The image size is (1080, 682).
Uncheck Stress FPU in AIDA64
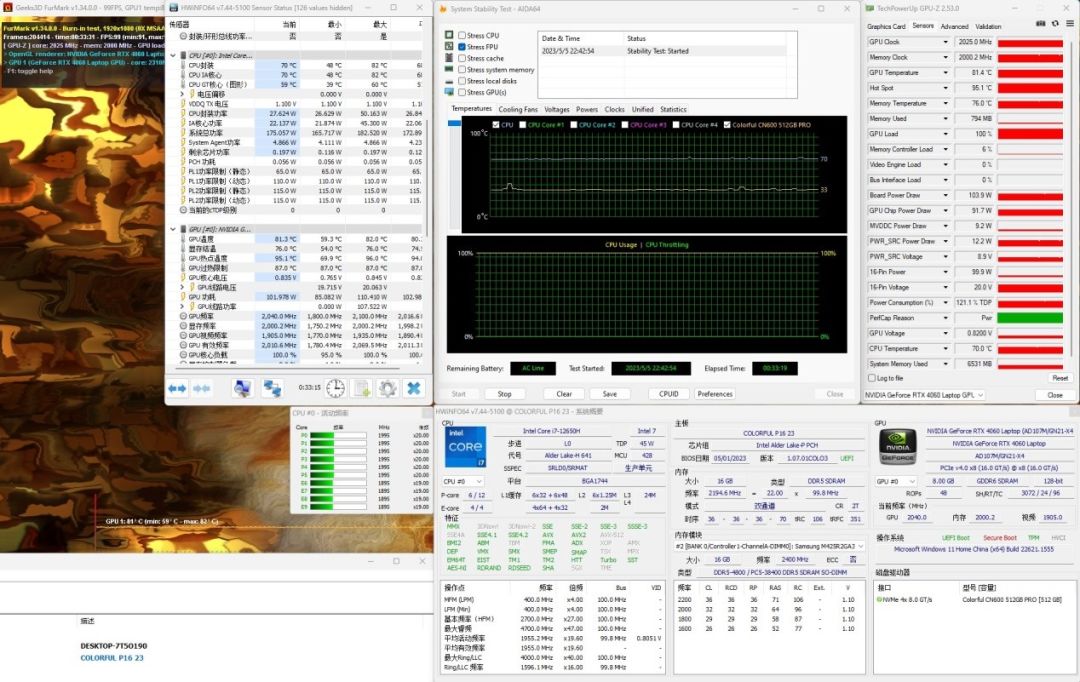(x=461, y=47)
